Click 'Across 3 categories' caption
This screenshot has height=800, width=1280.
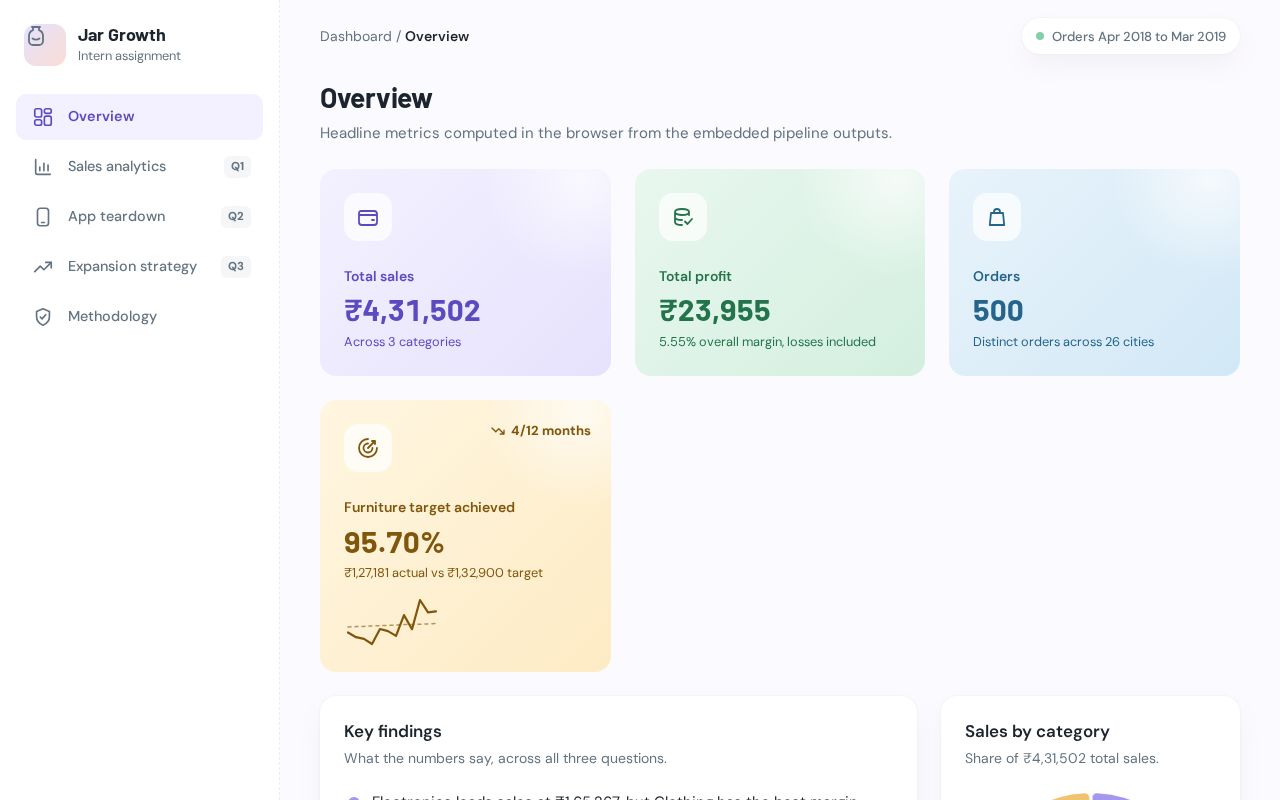coord(402,342)
